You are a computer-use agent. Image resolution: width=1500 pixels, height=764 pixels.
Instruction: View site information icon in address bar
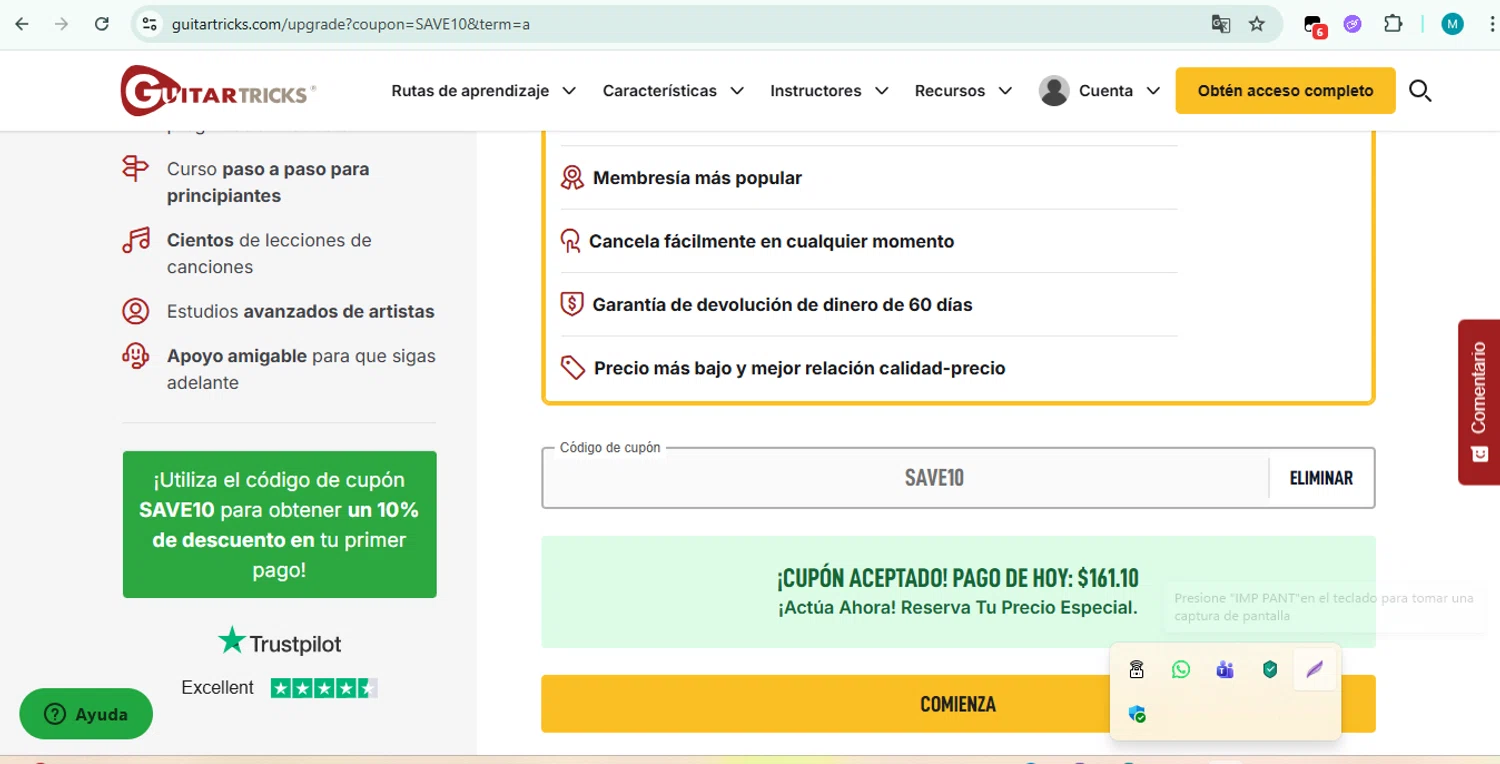pyautogui.click(x=150, y=24)
